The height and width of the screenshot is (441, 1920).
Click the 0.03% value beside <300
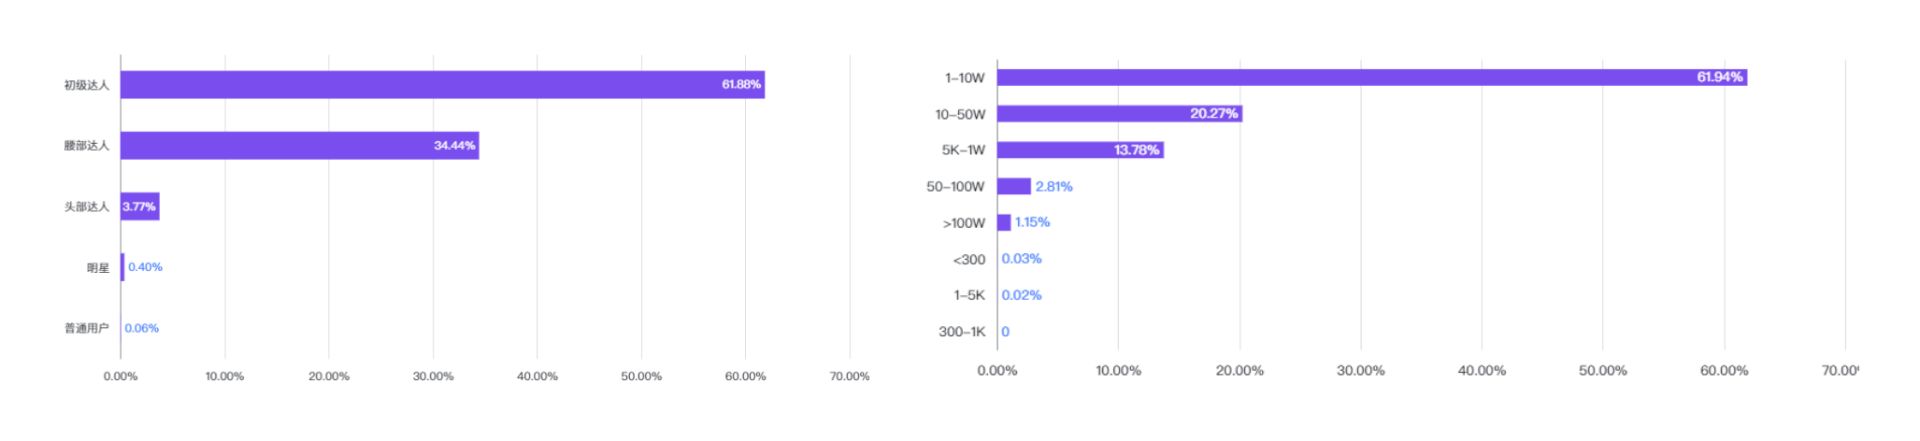(1021, 259)
